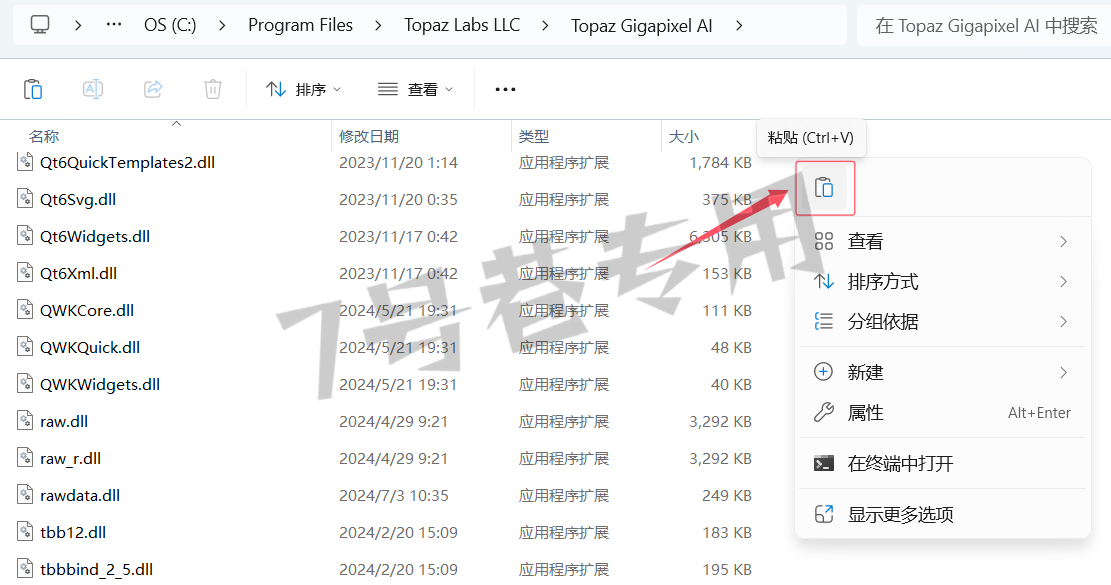1111x585 pixels.
Task: Select the file name QWKQuick.dll
Action: pos(90,347)
